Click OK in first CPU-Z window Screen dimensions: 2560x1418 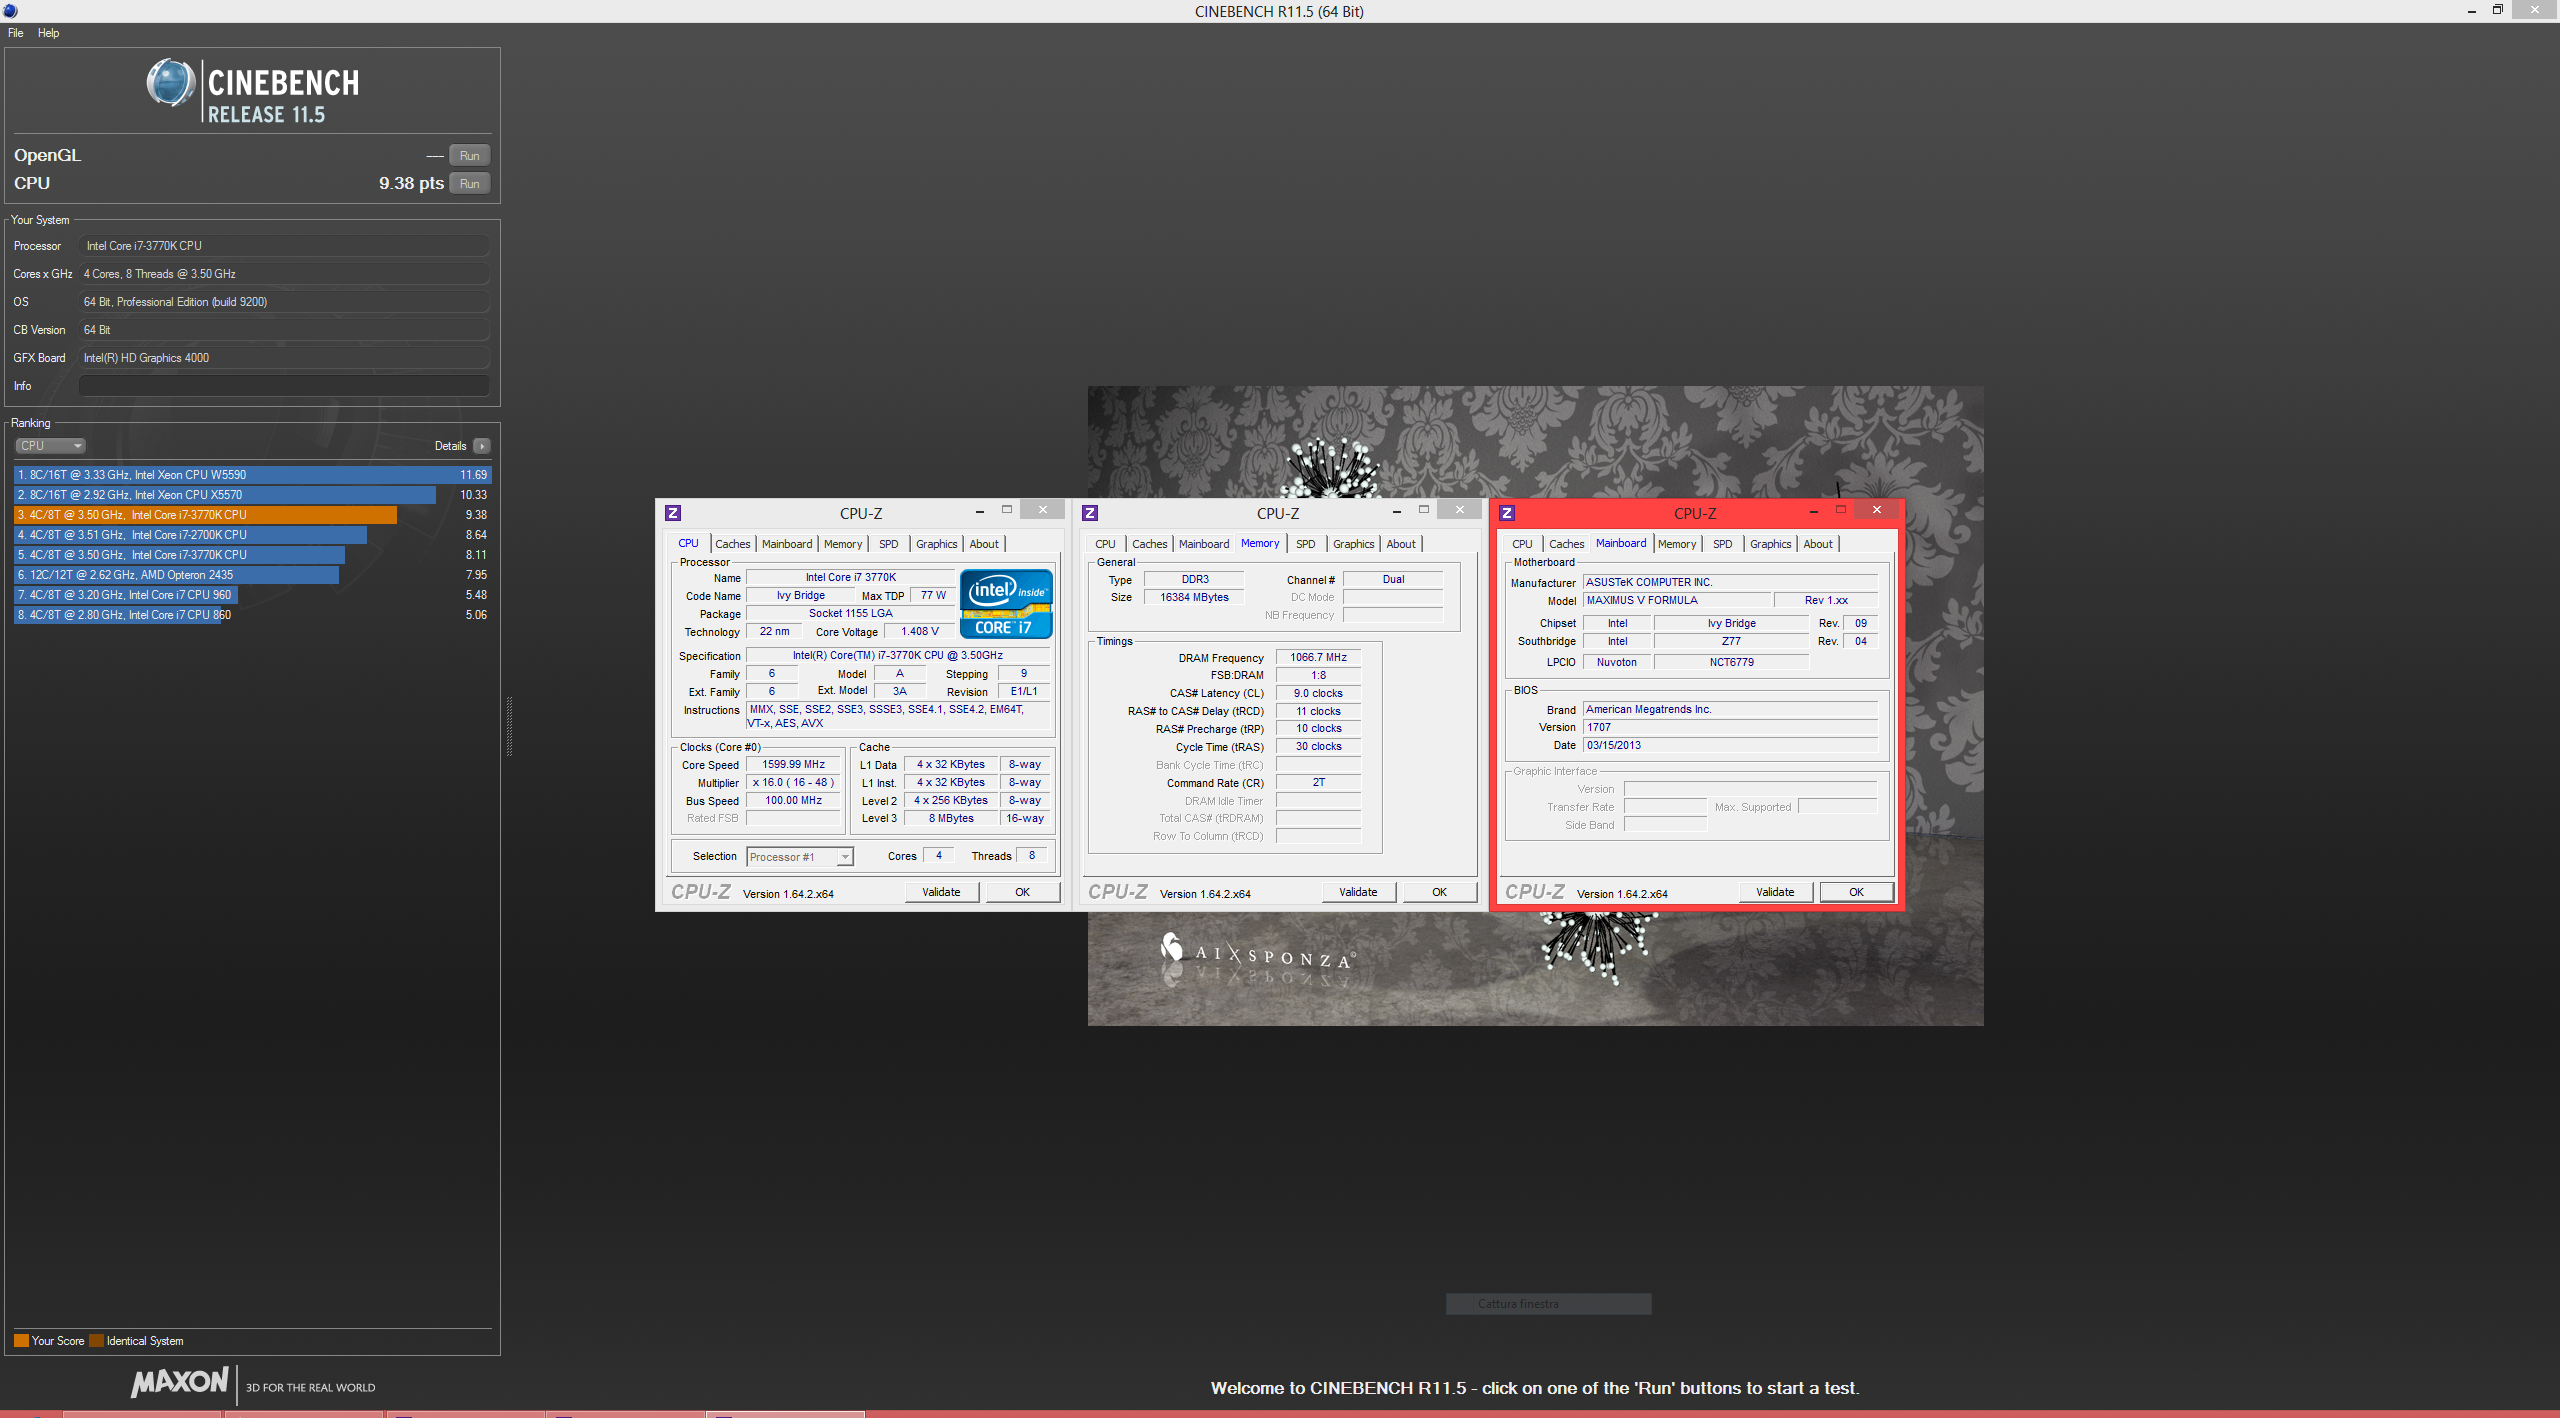(x=1023, y=892)
